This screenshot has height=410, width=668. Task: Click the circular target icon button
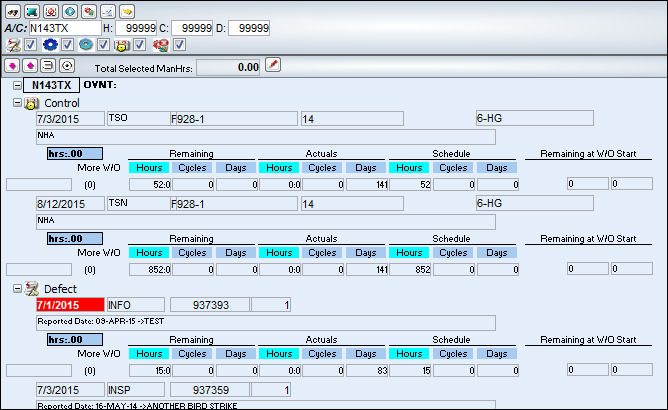click(67, 66)
